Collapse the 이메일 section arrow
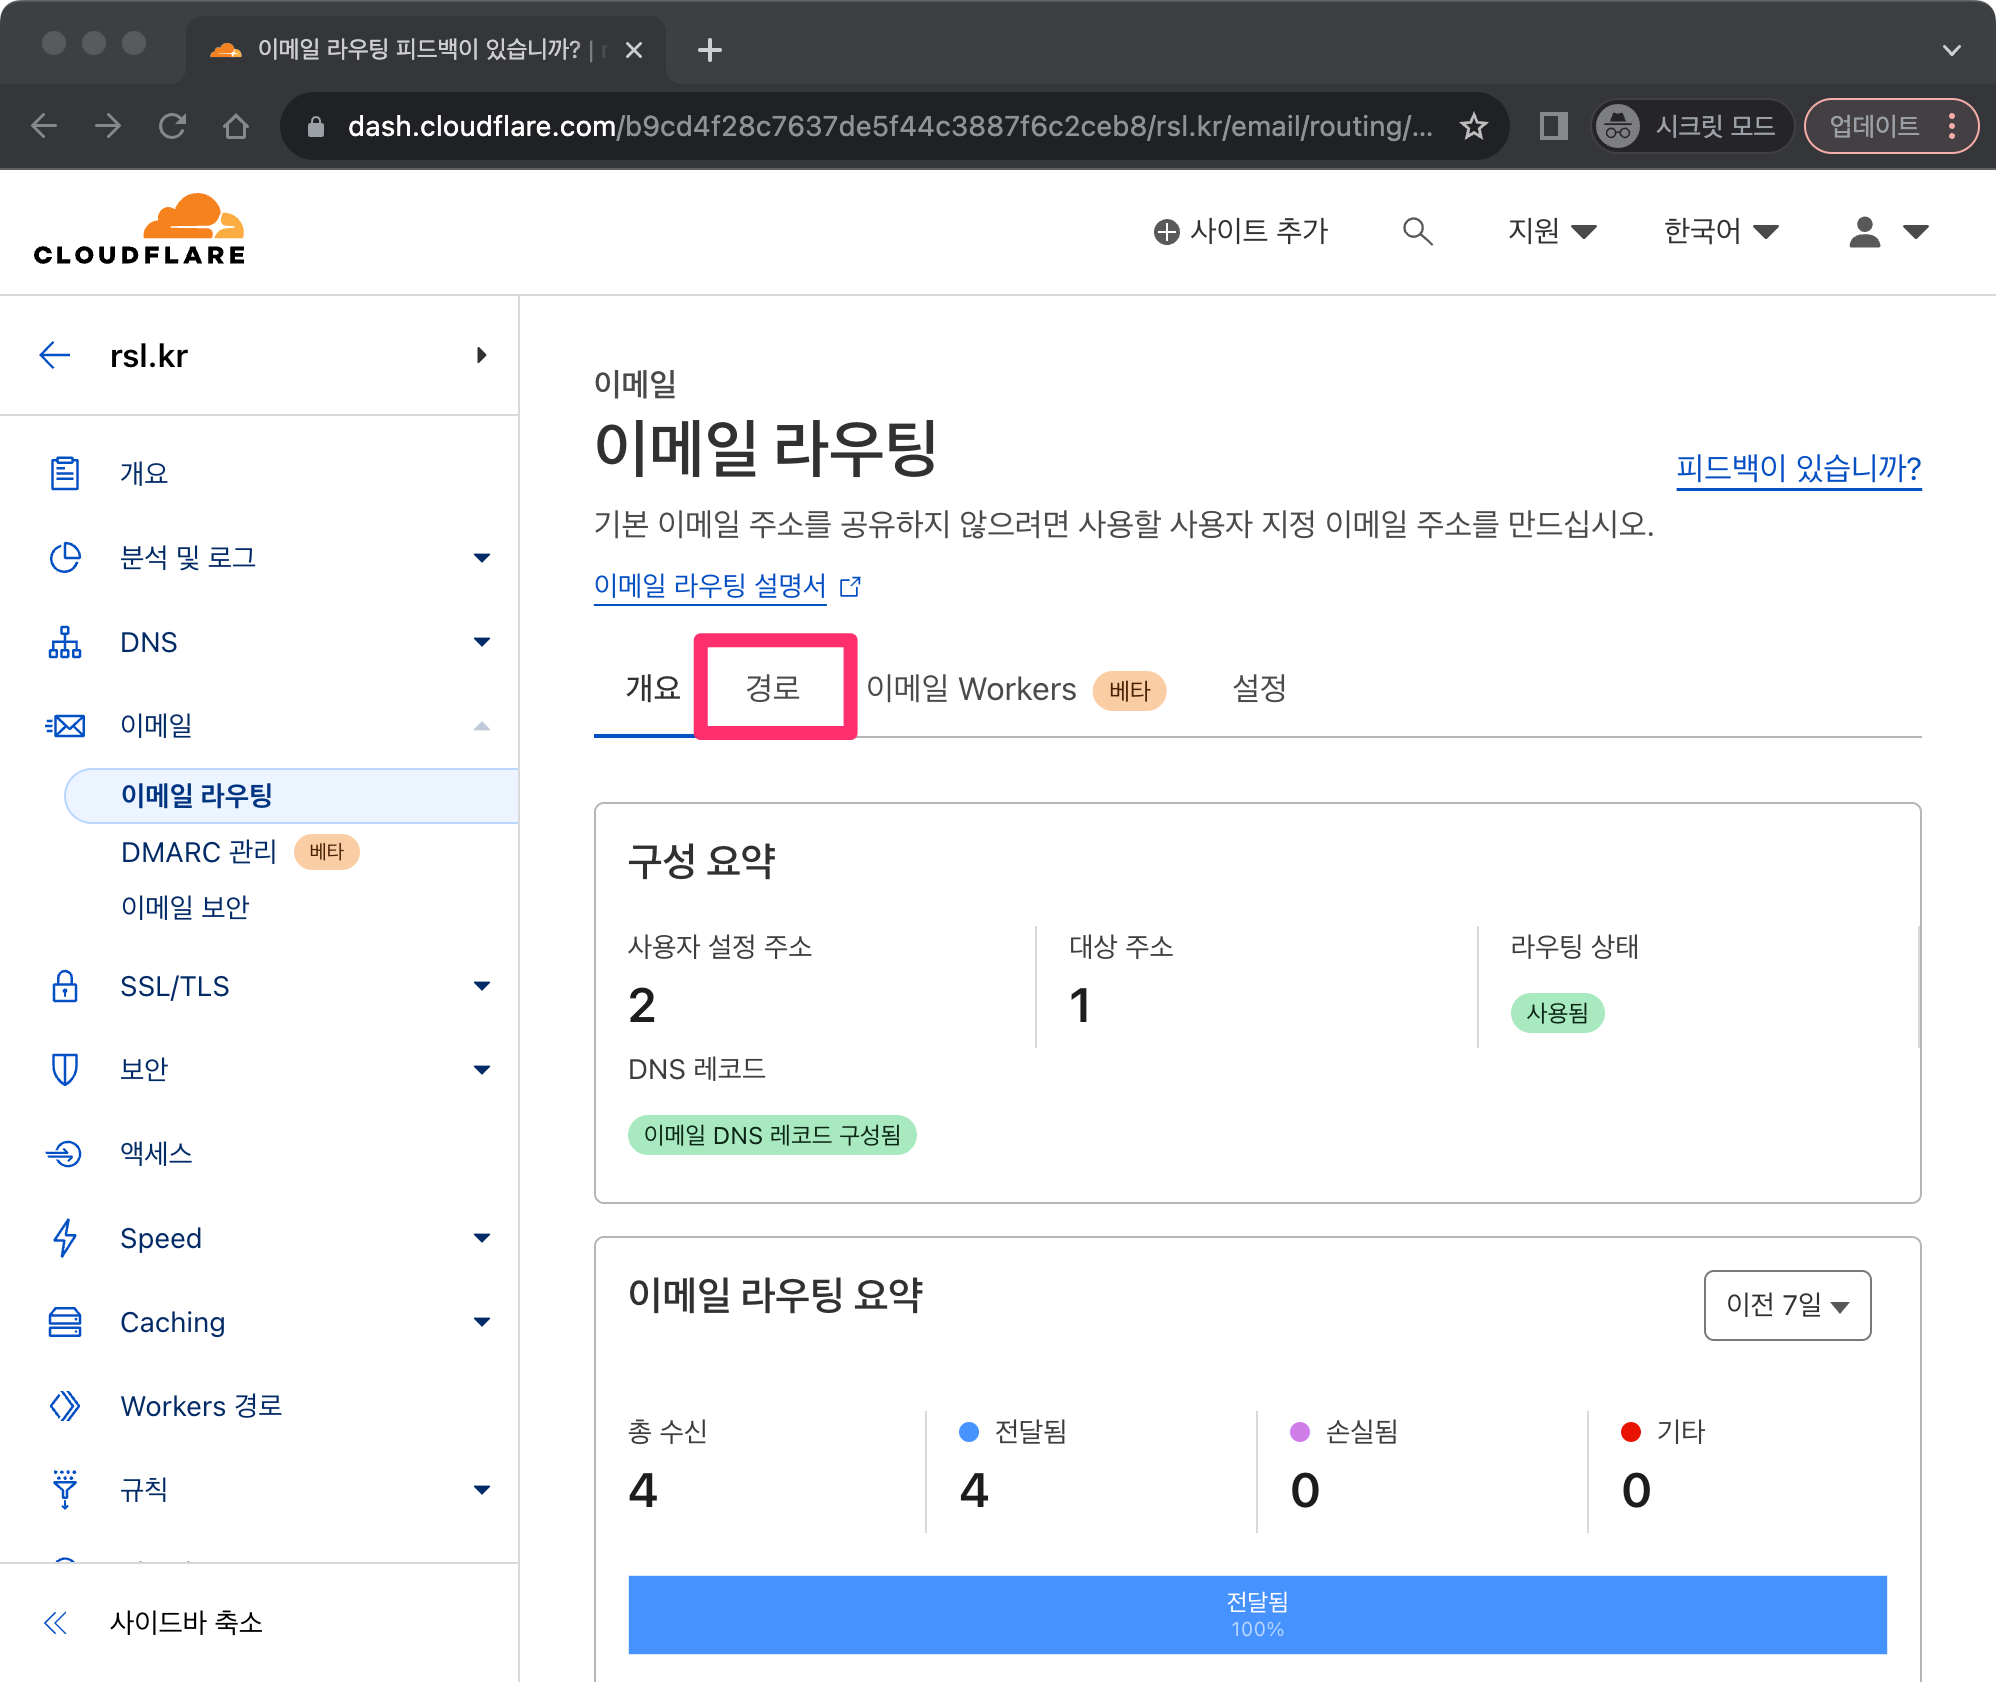Image resolution: width=1996 pixels, height=1682 pixels. tap(482, 726)
